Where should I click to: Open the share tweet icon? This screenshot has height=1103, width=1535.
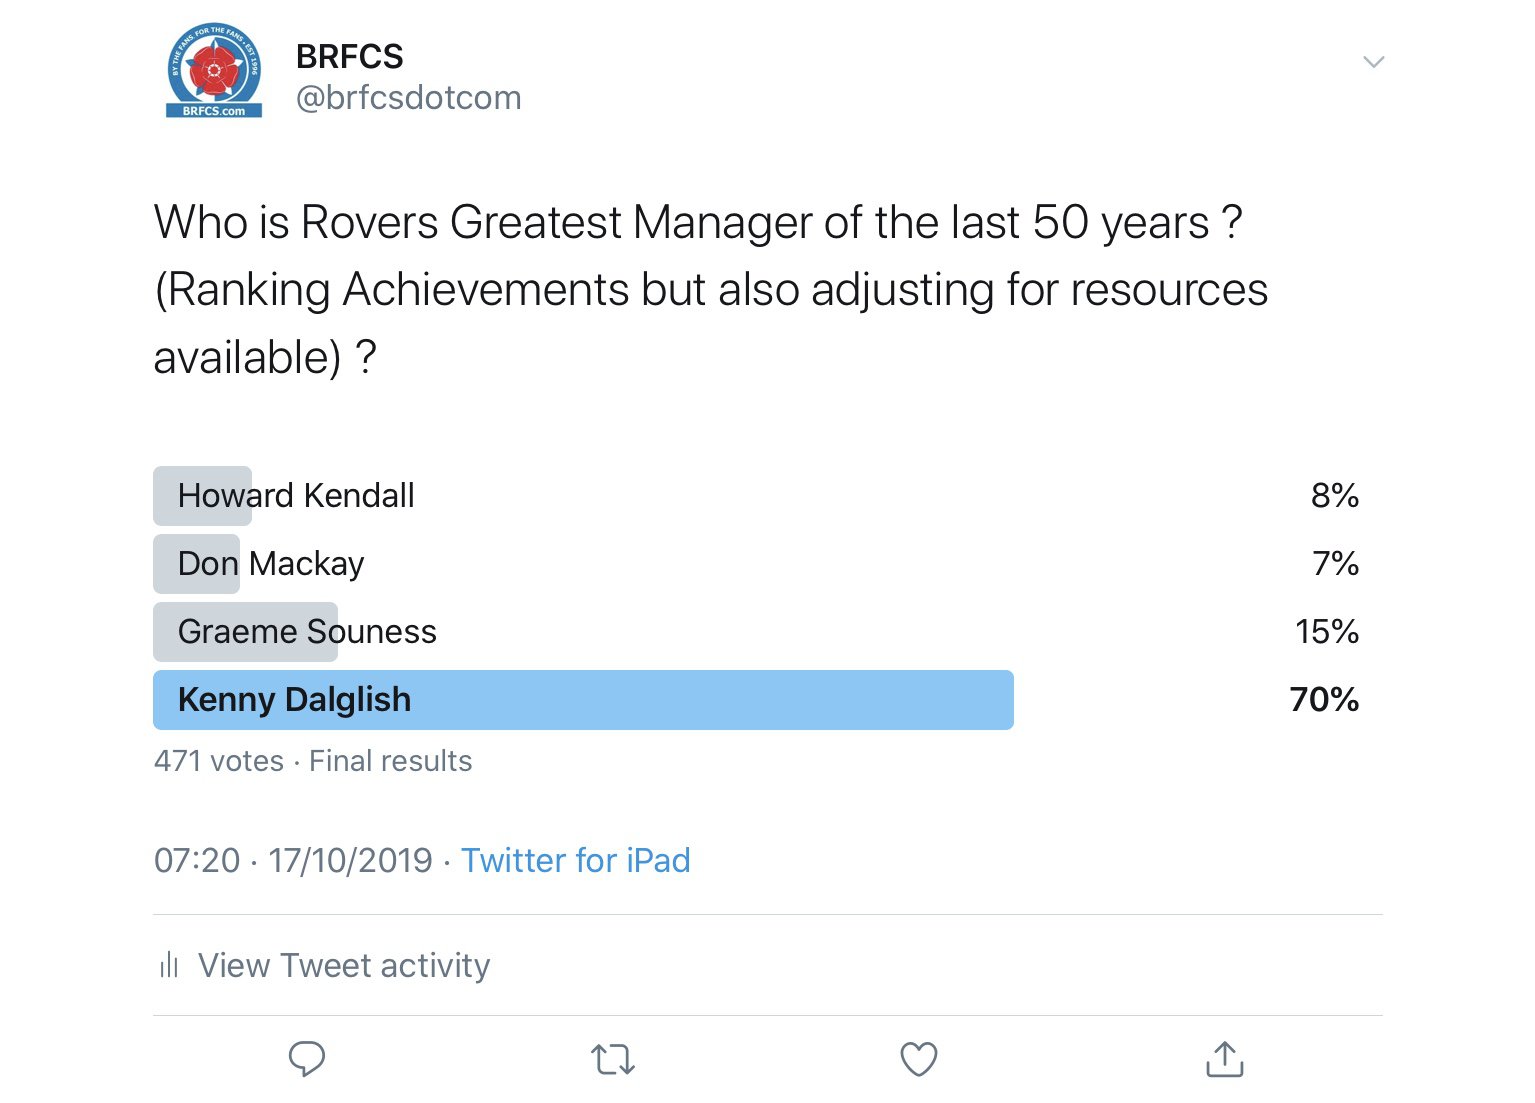(1225, 1059)
